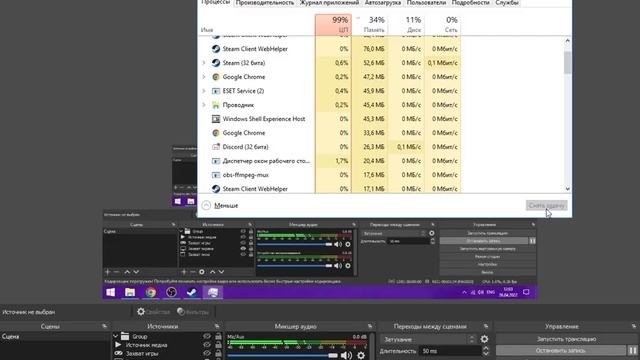This screenshot has width=640, height=360.
Task: Click the Длительность stepper arrows
Action: point(486,351)
